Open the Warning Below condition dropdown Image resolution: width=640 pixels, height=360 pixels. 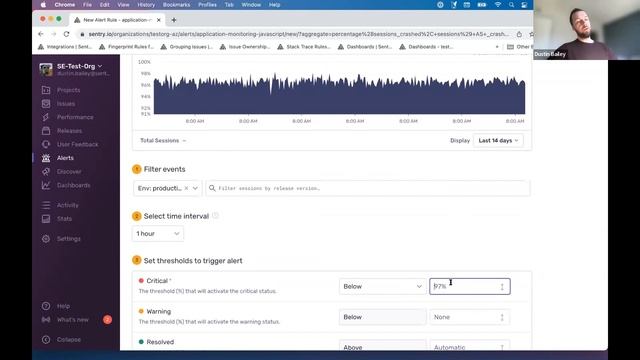coord(382,317)
